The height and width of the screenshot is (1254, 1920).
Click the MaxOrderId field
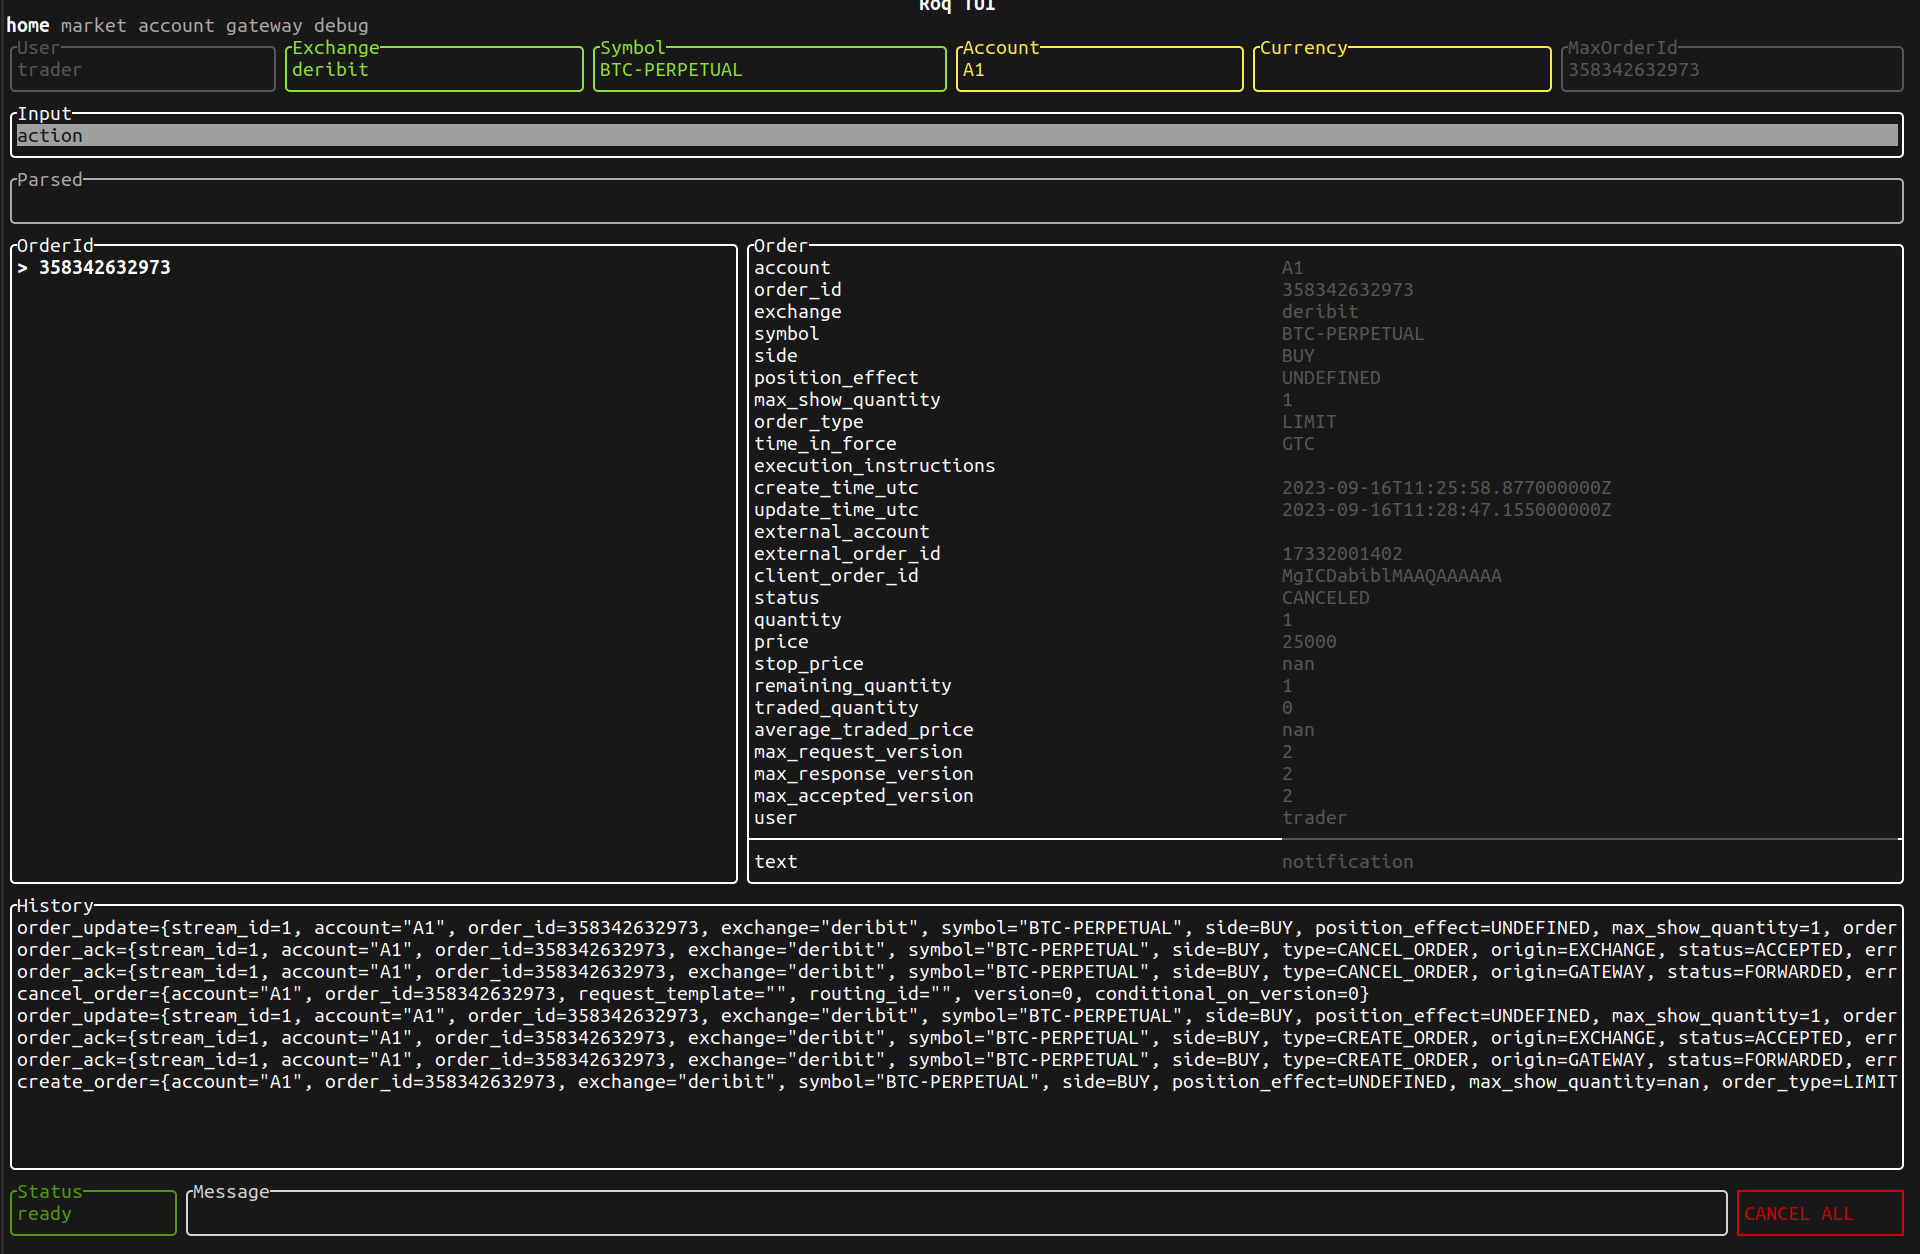point(1732,69)
